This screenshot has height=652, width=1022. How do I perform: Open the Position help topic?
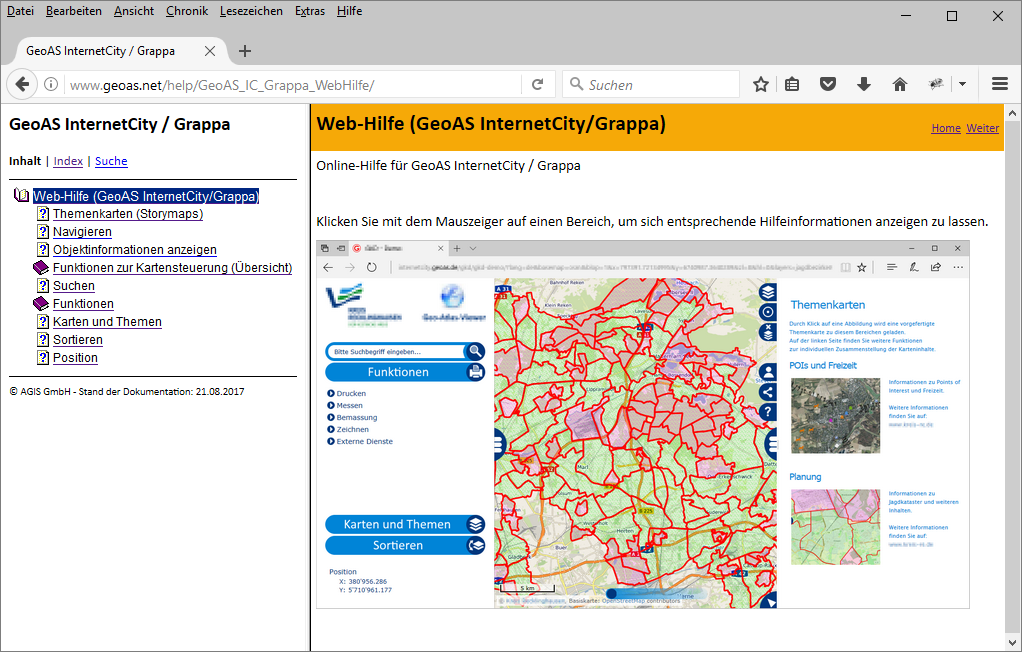(76, 358)
